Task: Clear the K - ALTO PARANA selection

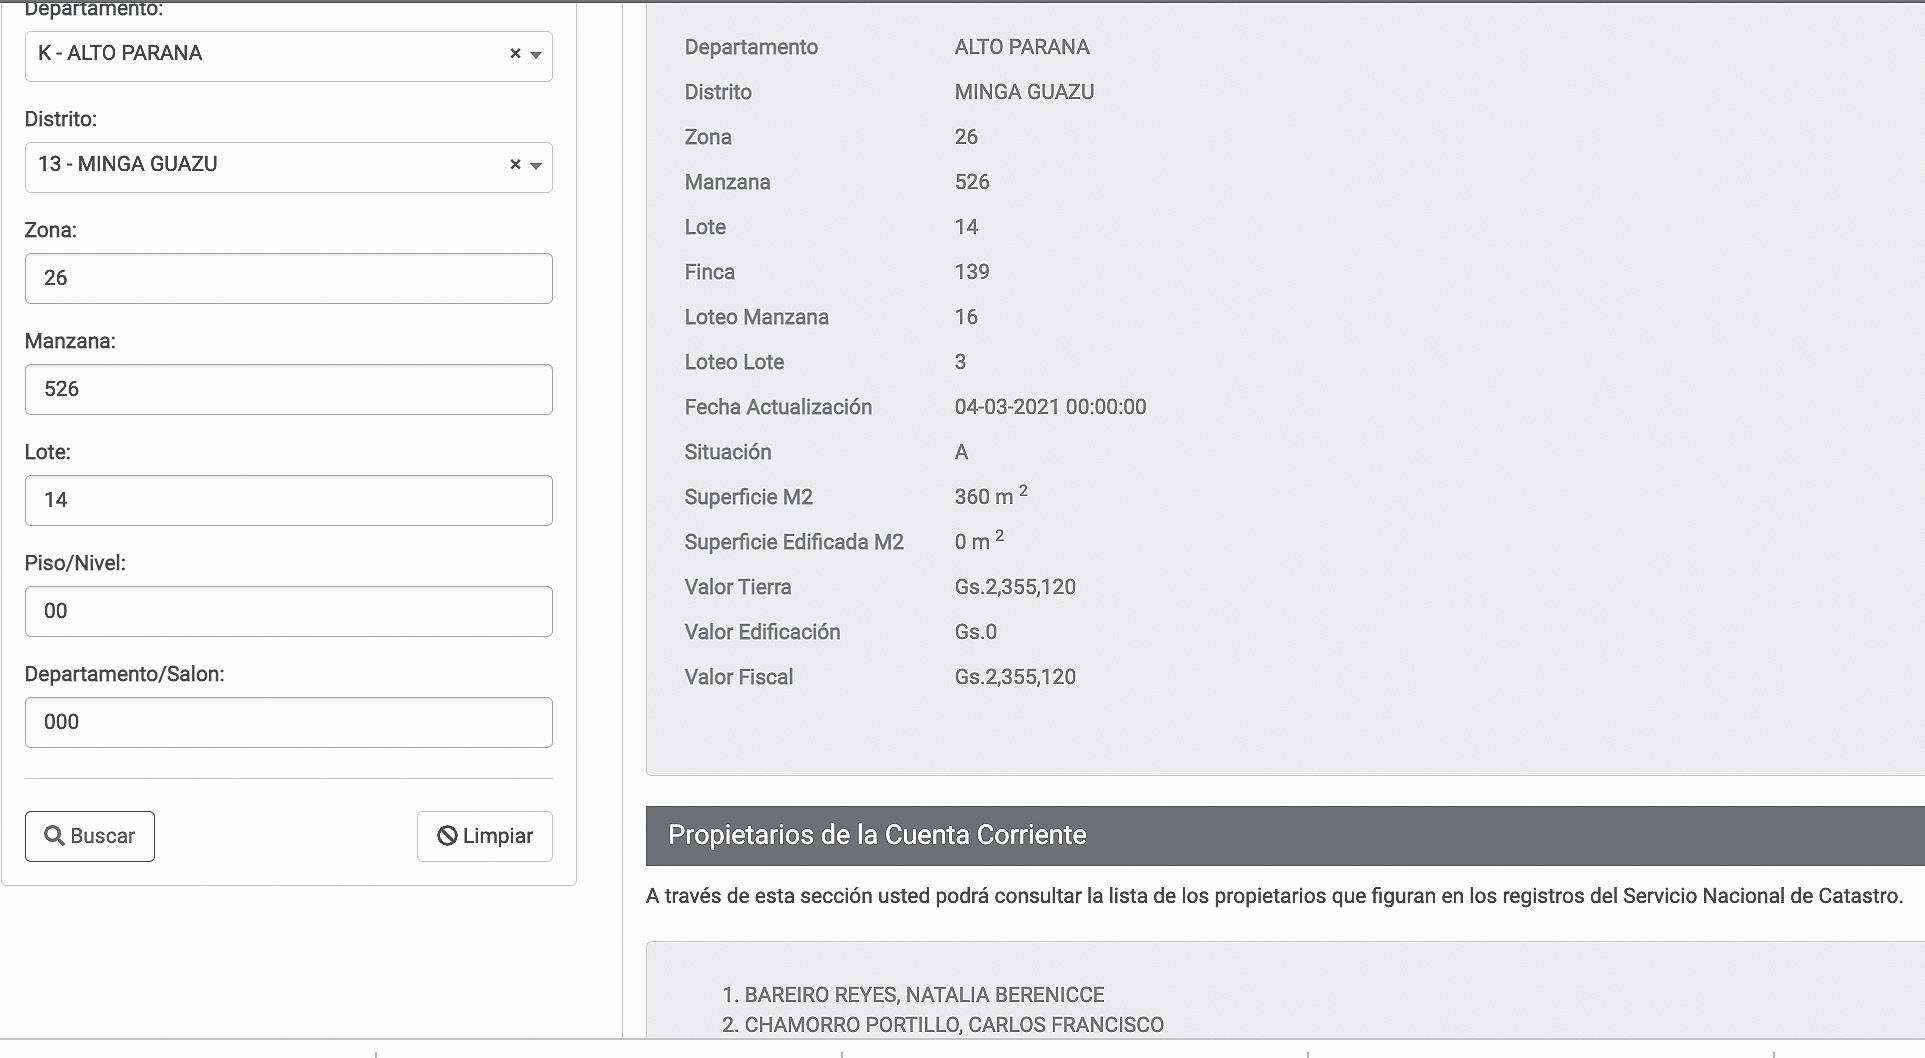Action: tap(515, 54)
